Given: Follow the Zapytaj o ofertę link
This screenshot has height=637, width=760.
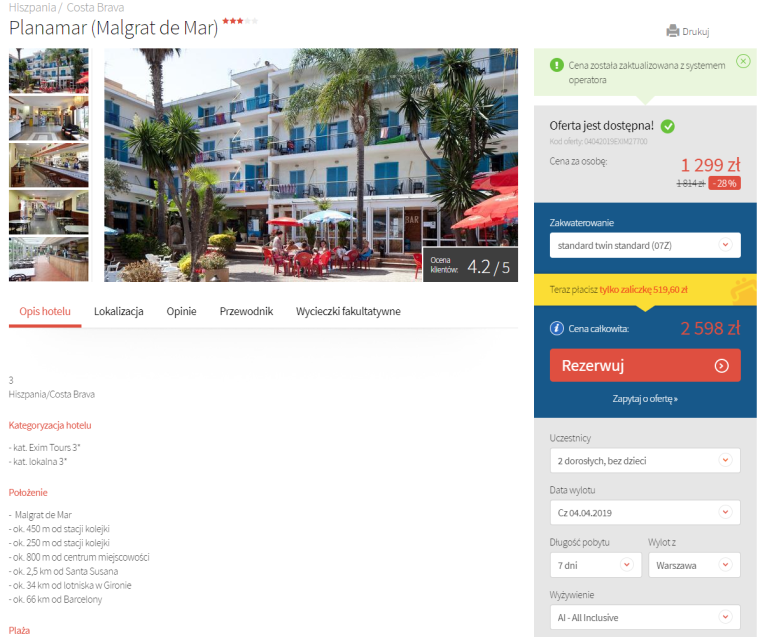Looking at the screenshot, I should [645, 398].
